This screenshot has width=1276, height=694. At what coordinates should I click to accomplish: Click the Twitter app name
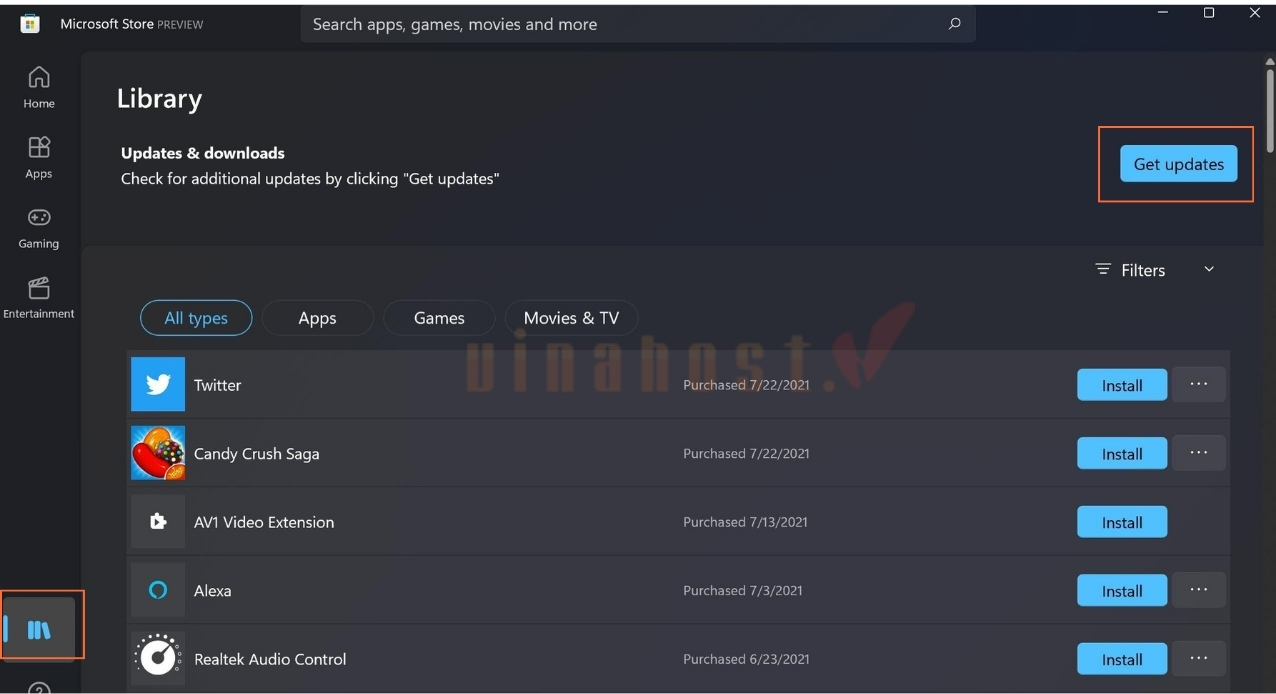pos(217,385)
